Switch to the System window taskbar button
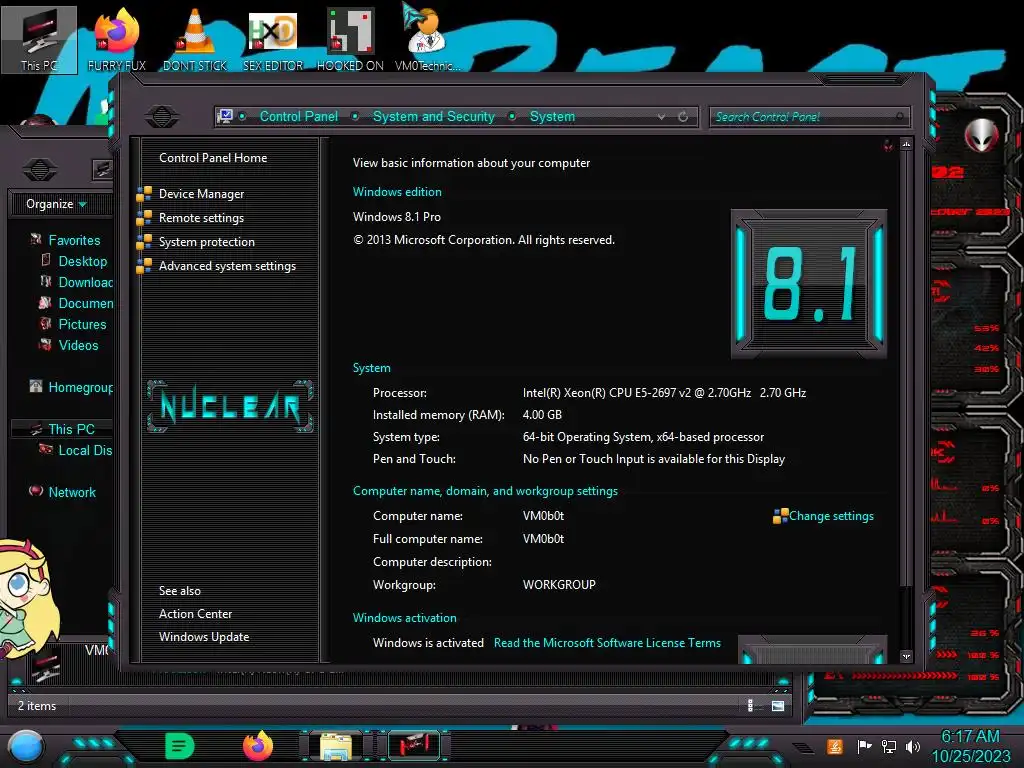Image resolution: width=1024 pixels, height=768 pixels. click(x=413, y=746)
